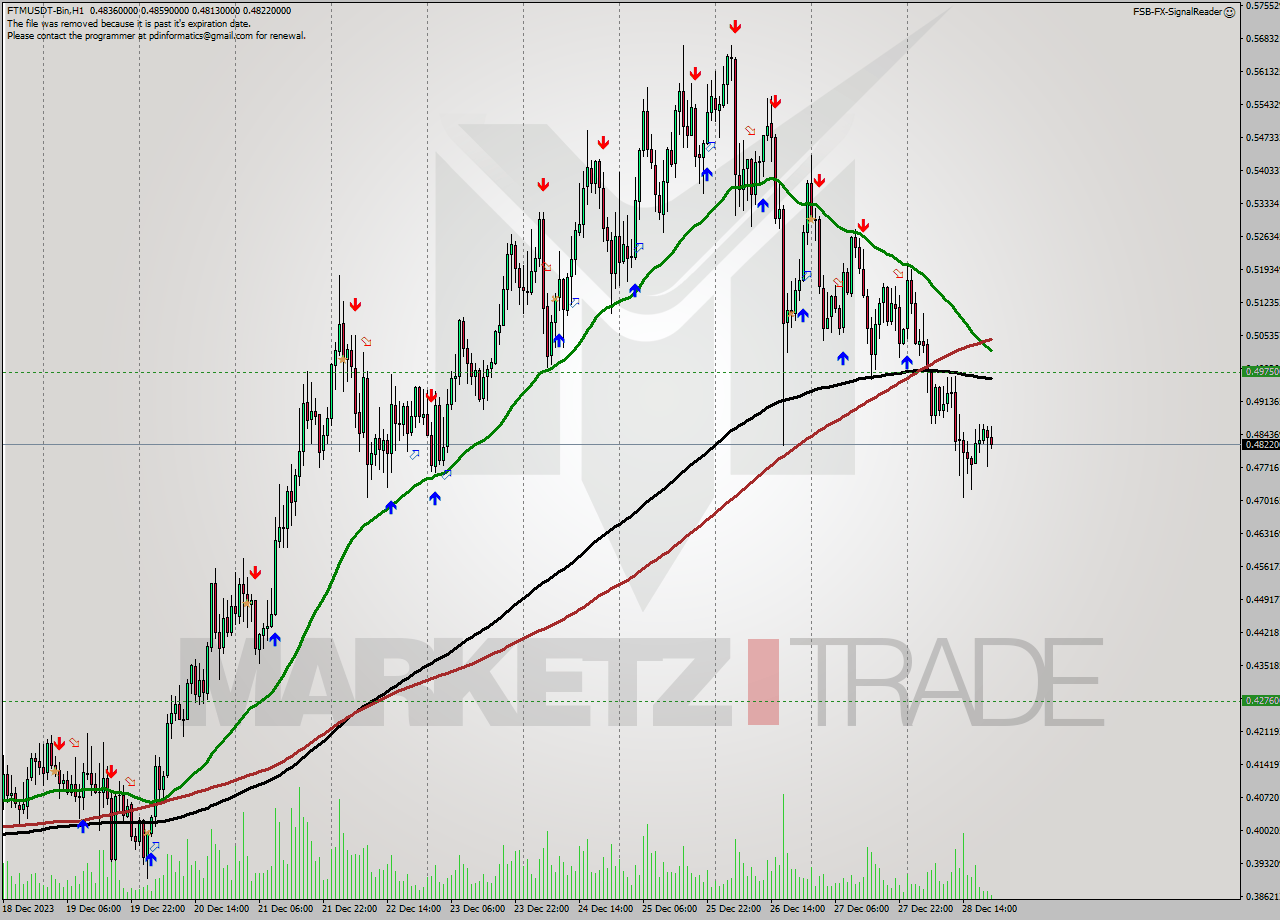Click the 0.40720 price scale value
The height and width of the screenshot is (920, 1280).
1262,798
